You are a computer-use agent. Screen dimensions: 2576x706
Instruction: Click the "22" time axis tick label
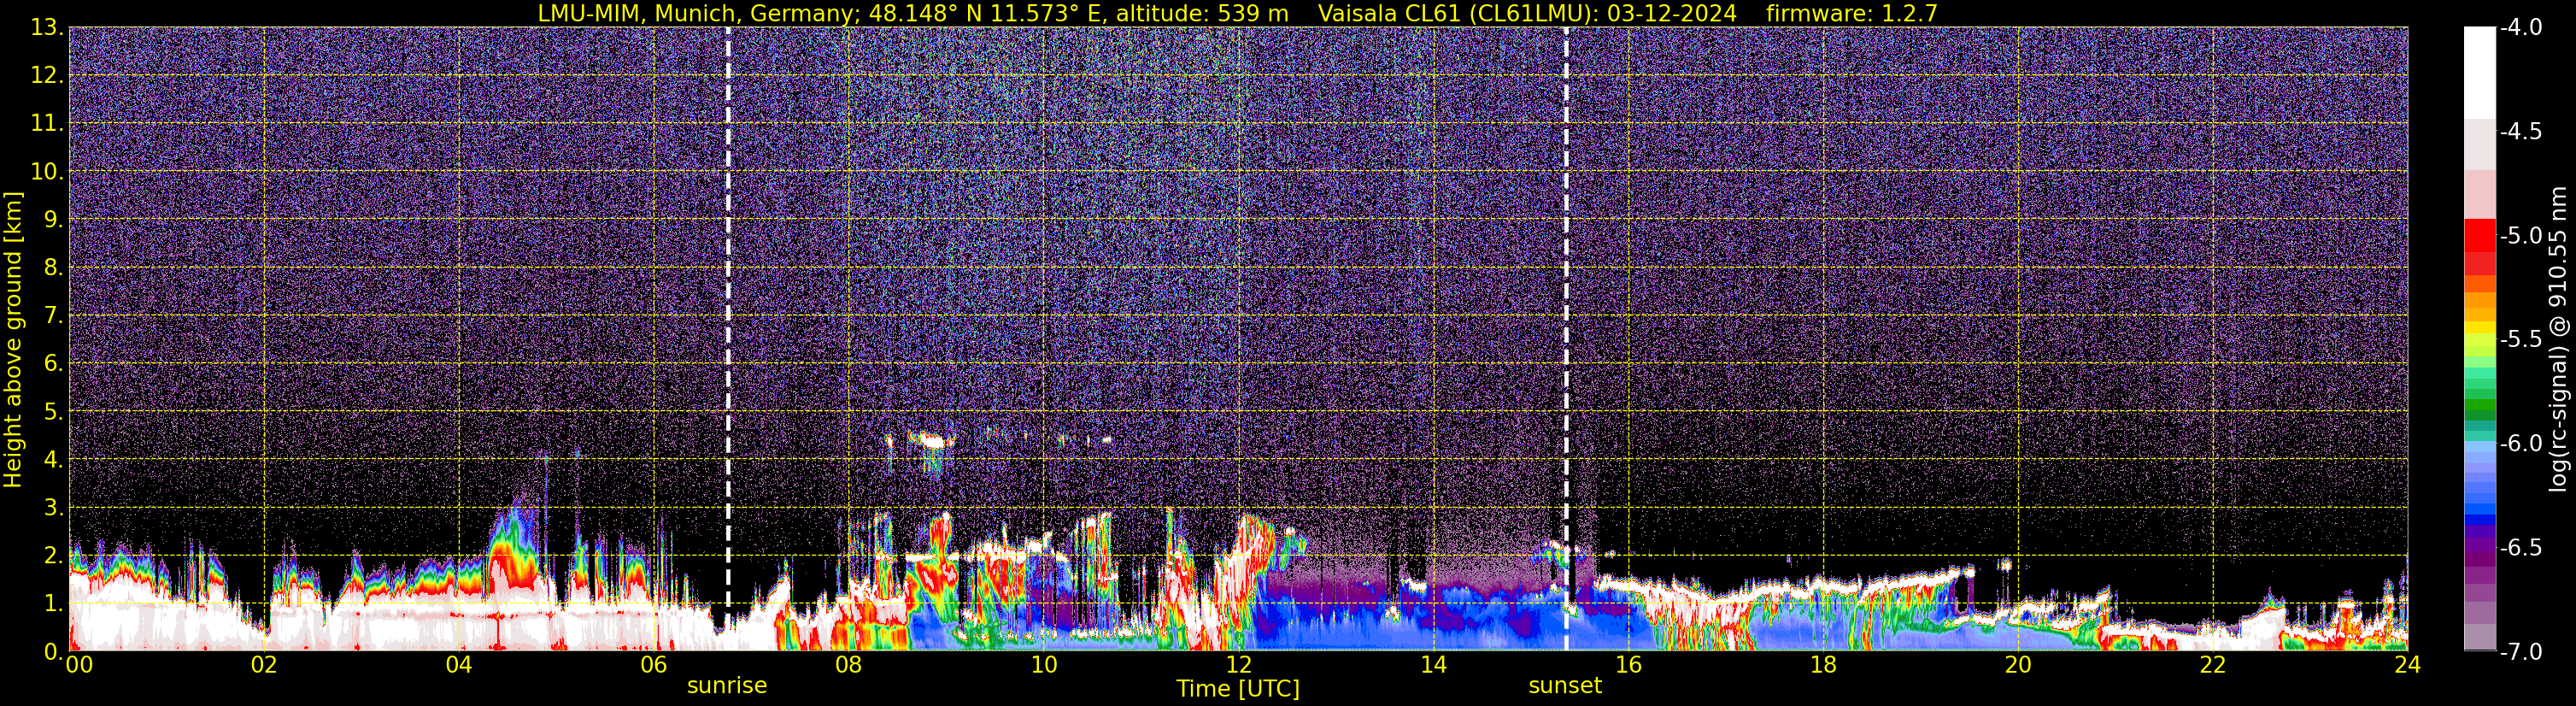tap(2213, 665)
